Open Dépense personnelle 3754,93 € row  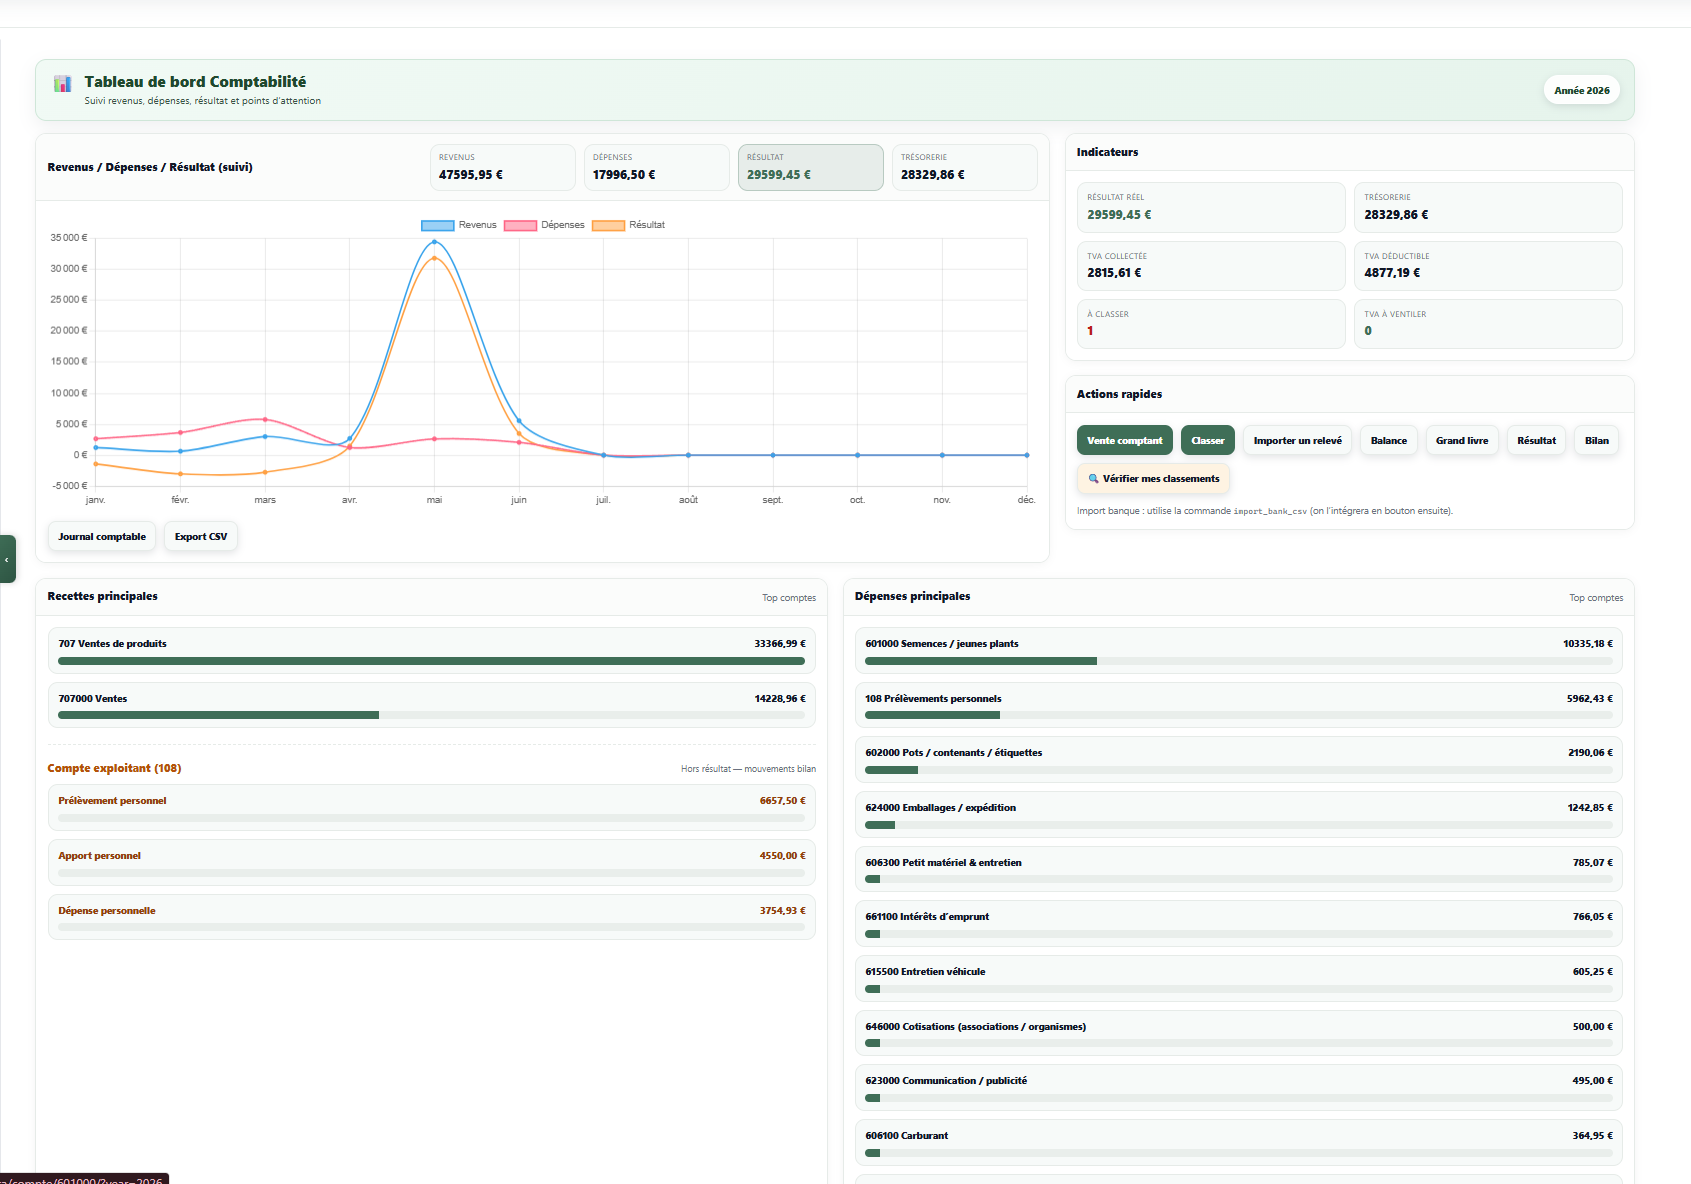[x=432, y=917]
